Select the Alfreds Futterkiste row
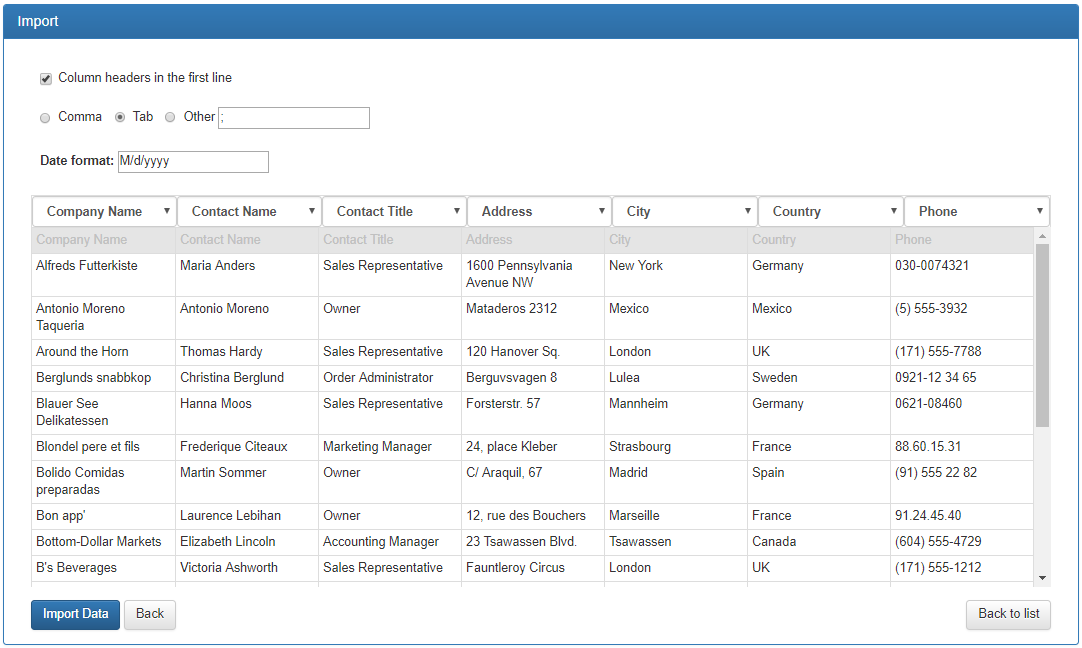 point(400,273)
